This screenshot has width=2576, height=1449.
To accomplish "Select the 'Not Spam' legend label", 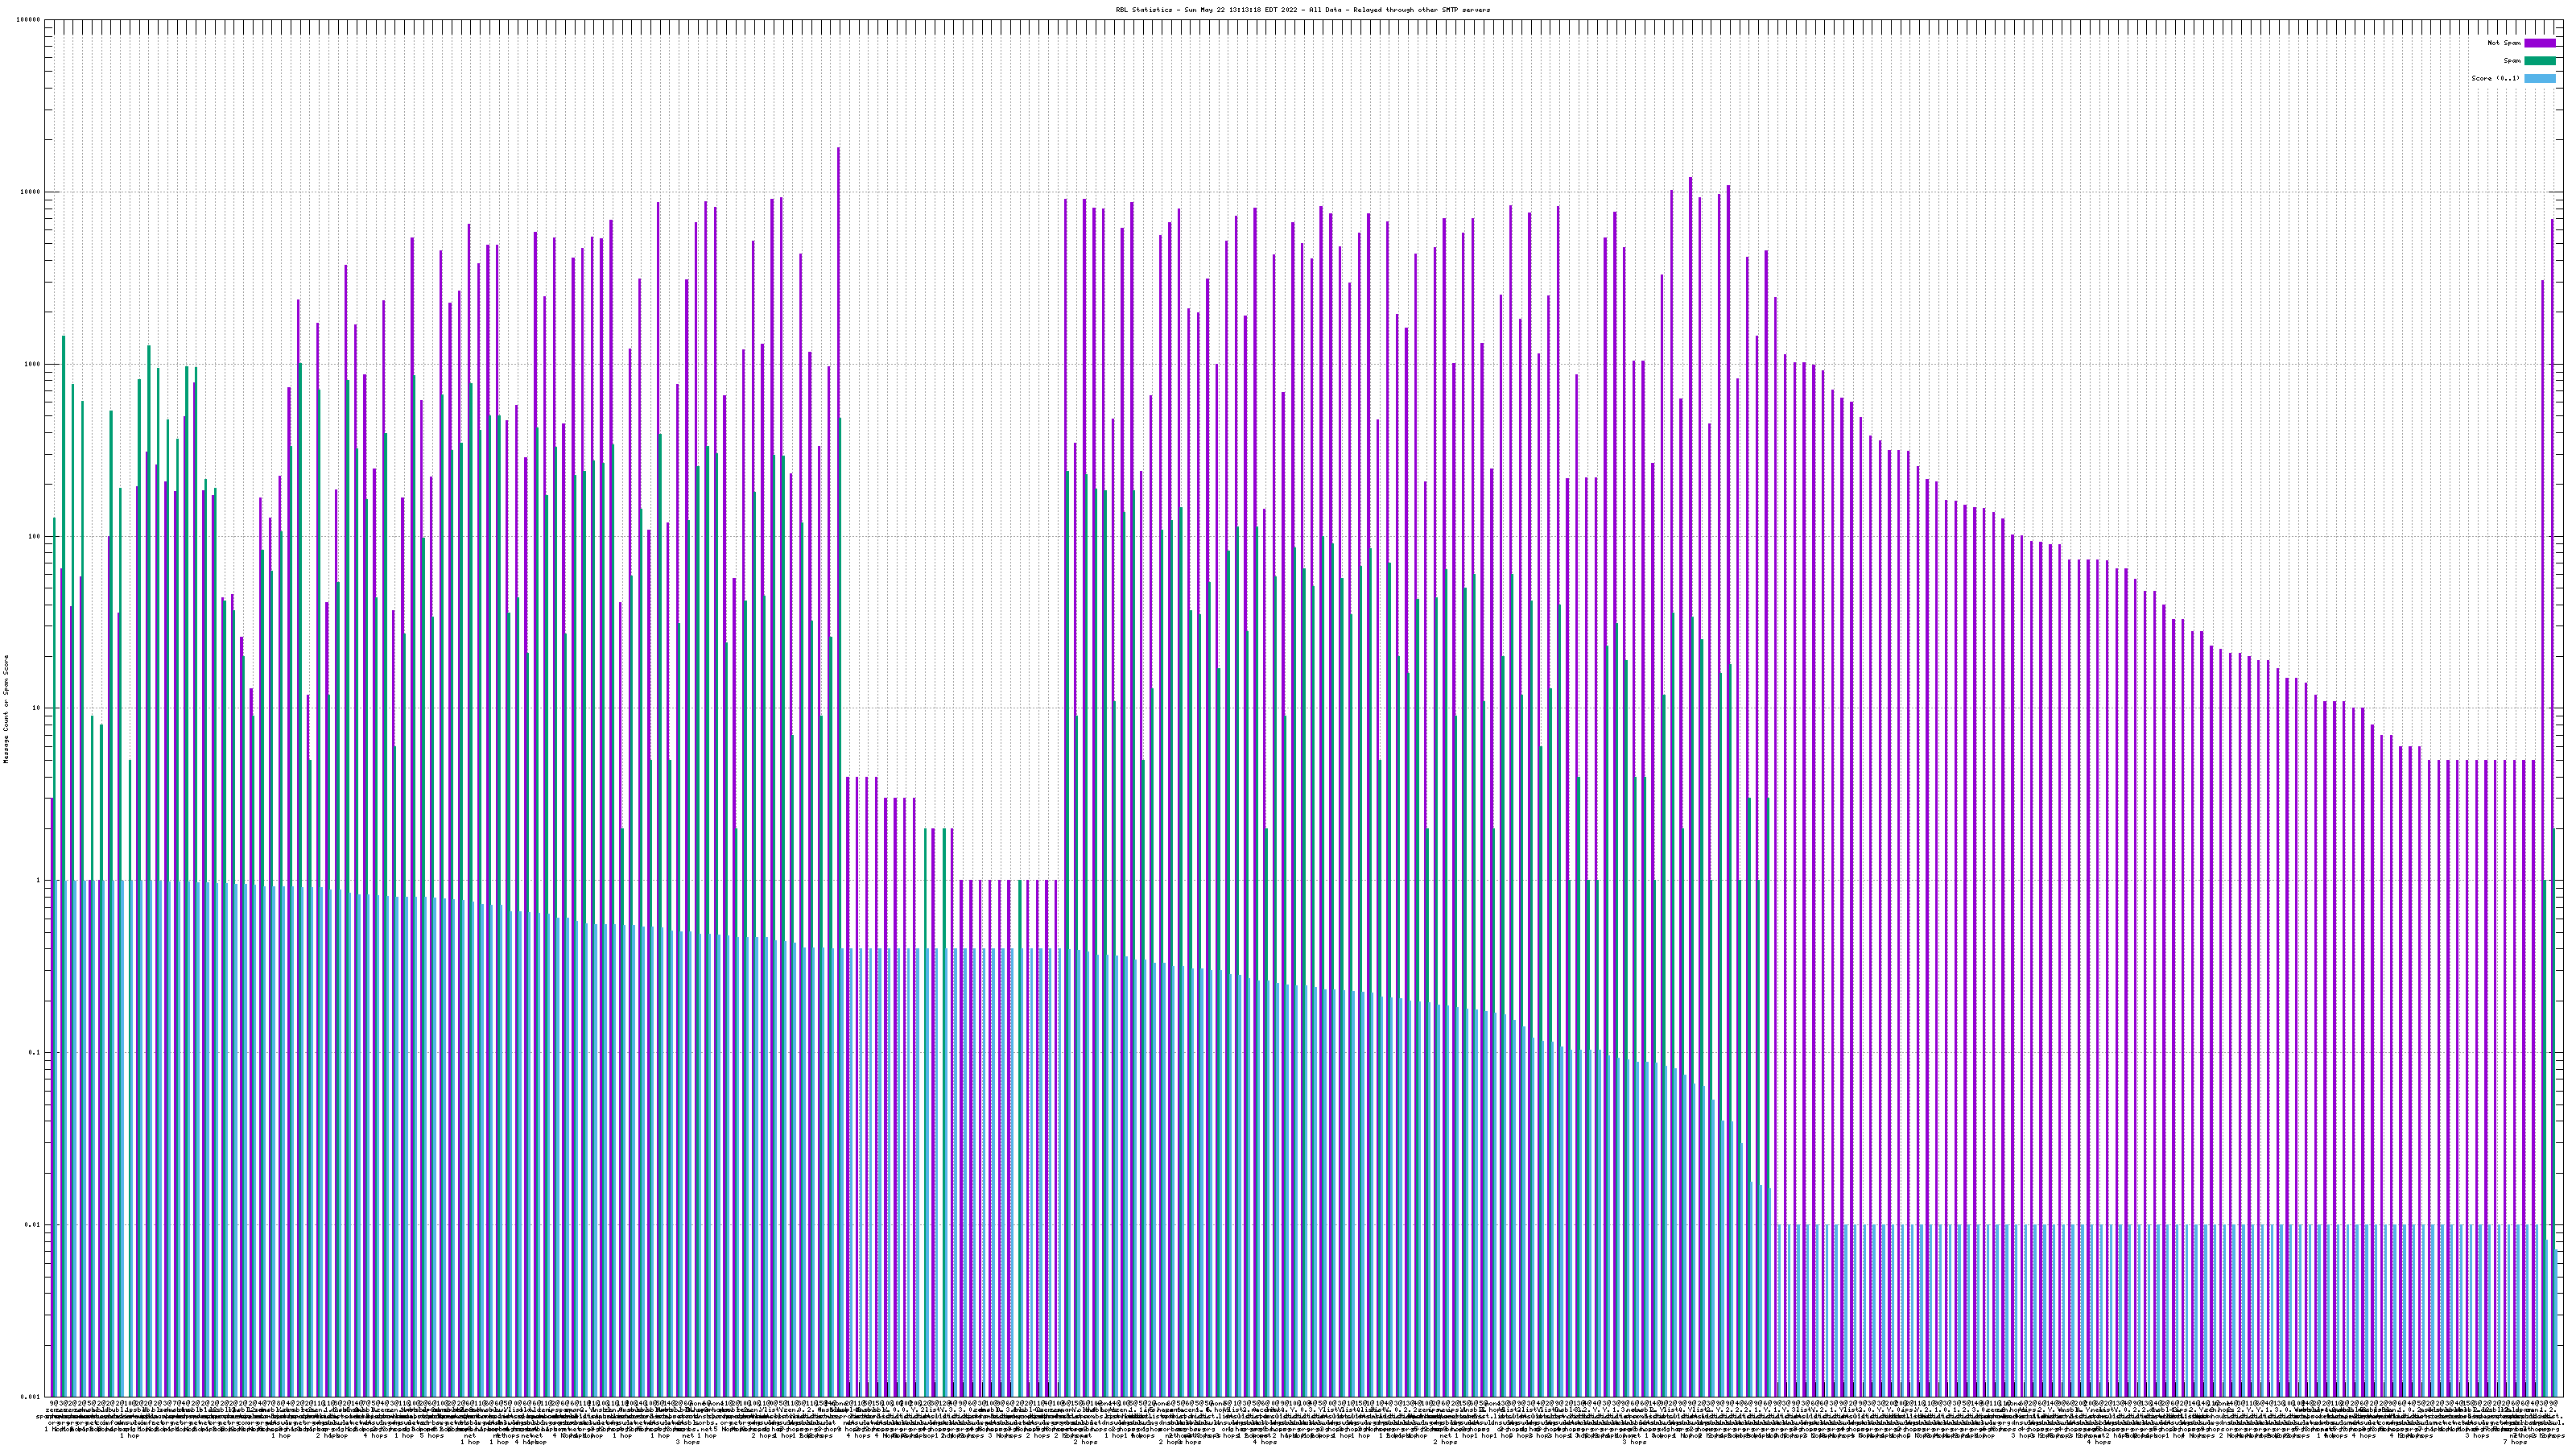I will (2504, 43).
